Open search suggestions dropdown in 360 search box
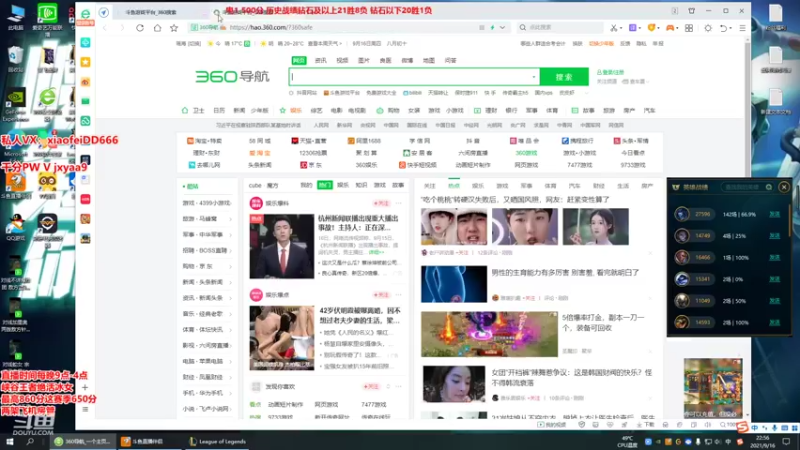800x450 pixels. (x=534, y=77)
